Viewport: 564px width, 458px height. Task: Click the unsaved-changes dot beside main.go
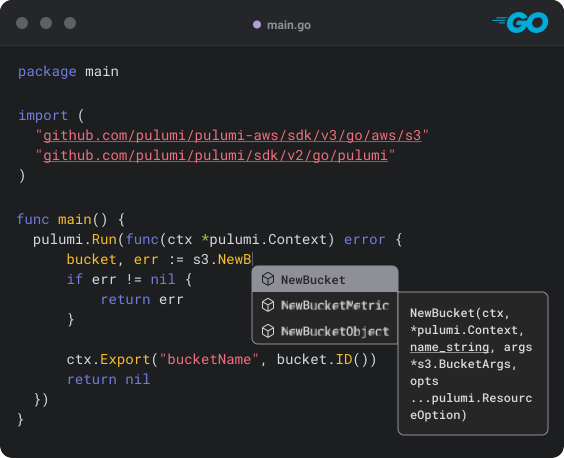(x=257, y=24)
